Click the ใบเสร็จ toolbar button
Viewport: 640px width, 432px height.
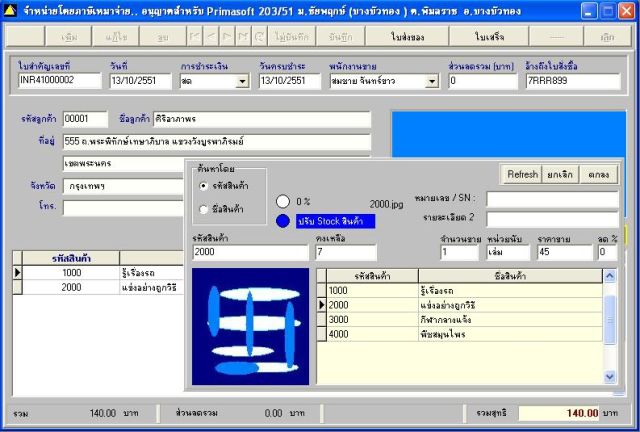(x=490, y=36)
